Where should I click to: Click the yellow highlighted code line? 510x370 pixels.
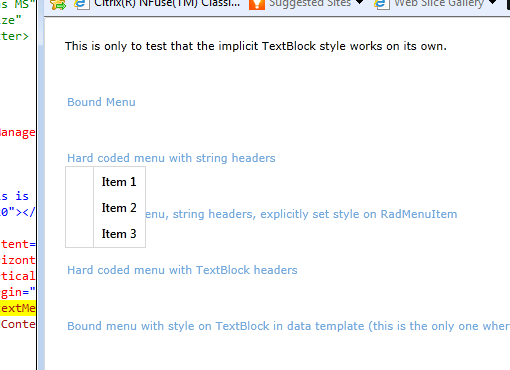tap(18, 308)
